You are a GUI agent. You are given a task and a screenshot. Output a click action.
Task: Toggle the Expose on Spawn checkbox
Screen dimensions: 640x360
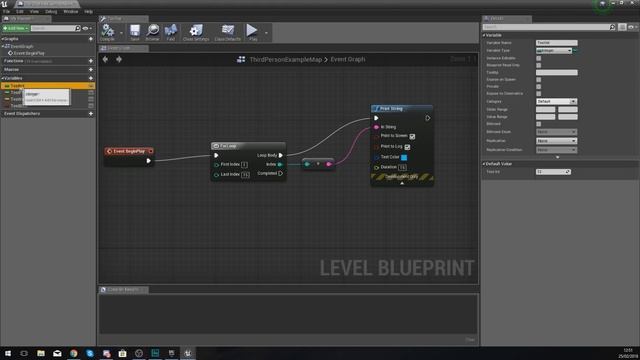tap(538, 80)
